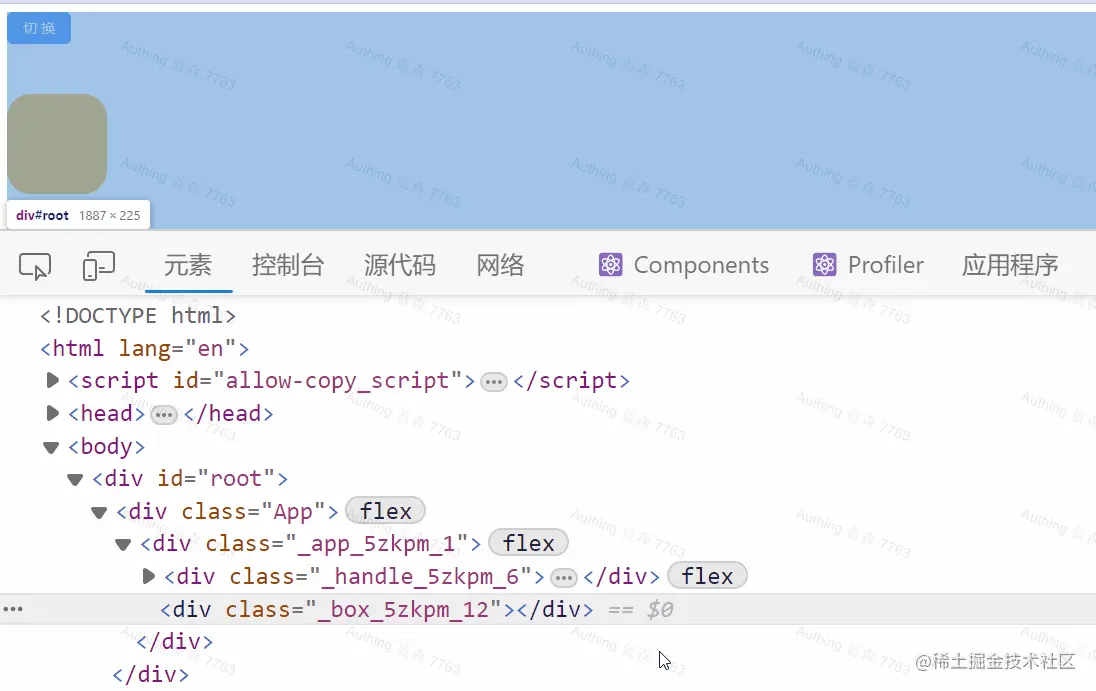Open the three-dot menu of selected row
Screen dimensions: 1096x691
point(13,609)
